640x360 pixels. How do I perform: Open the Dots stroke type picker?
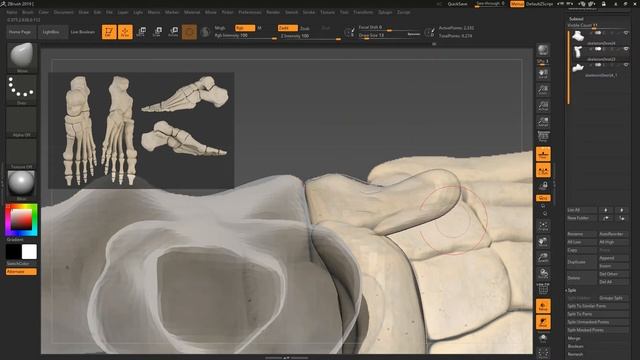click(22, 90)
